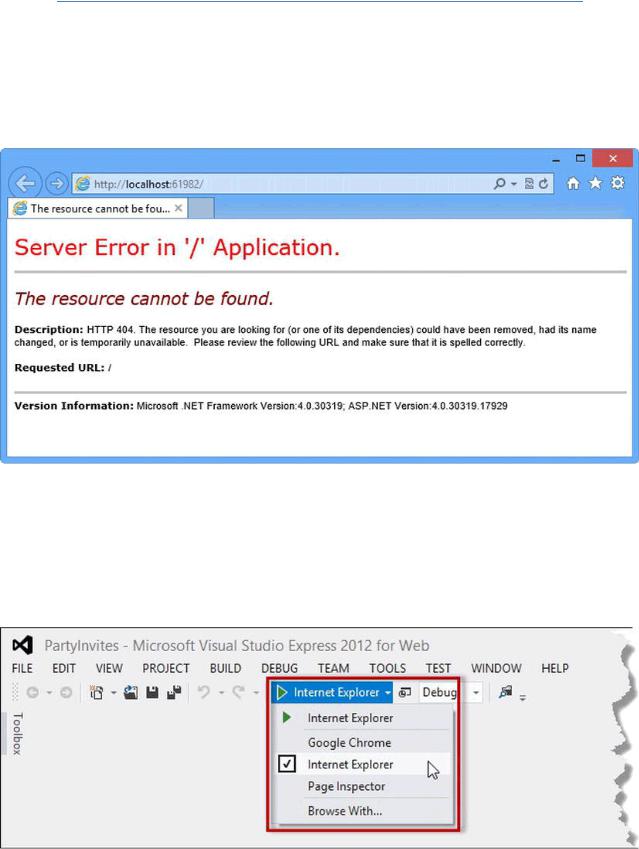This screenshot has height=849, width=639.
Task: Click the 'Description:' label text
Action: [x=49, y=329]
